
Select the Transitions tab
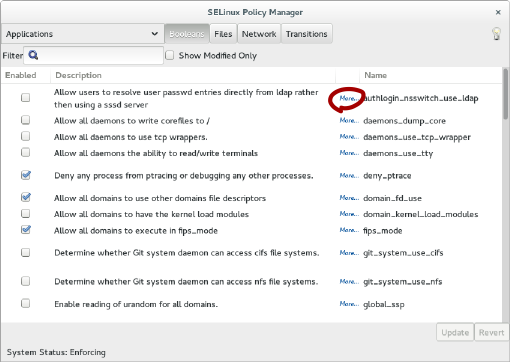(307, 34)
